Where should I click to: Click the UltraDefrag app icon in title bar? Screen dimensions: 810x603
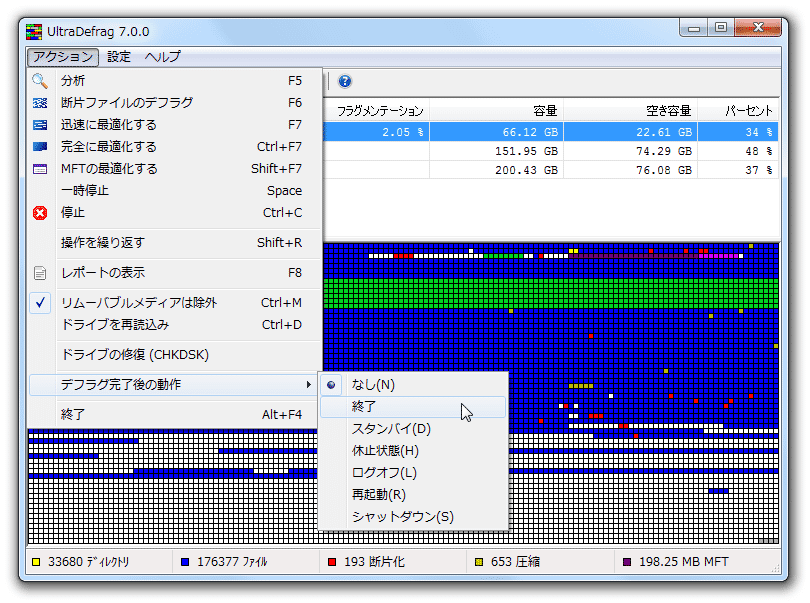click(x=34, y=32)
